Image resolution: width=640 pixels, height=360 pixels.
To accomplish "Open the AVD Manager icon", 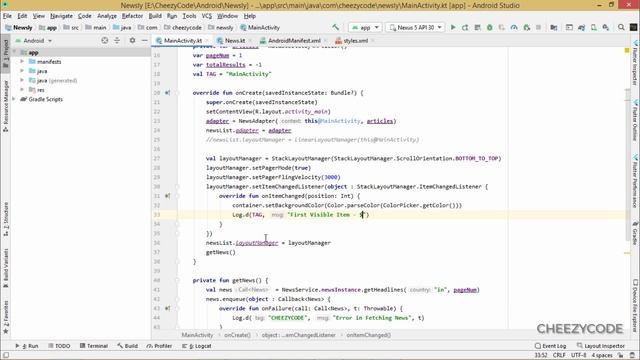I will [593, 27].
